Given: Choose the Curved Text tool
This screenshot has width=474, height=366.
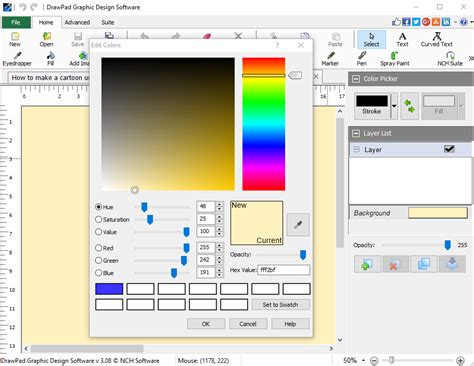Looking at the screenshot, I should tap(437, 39).
